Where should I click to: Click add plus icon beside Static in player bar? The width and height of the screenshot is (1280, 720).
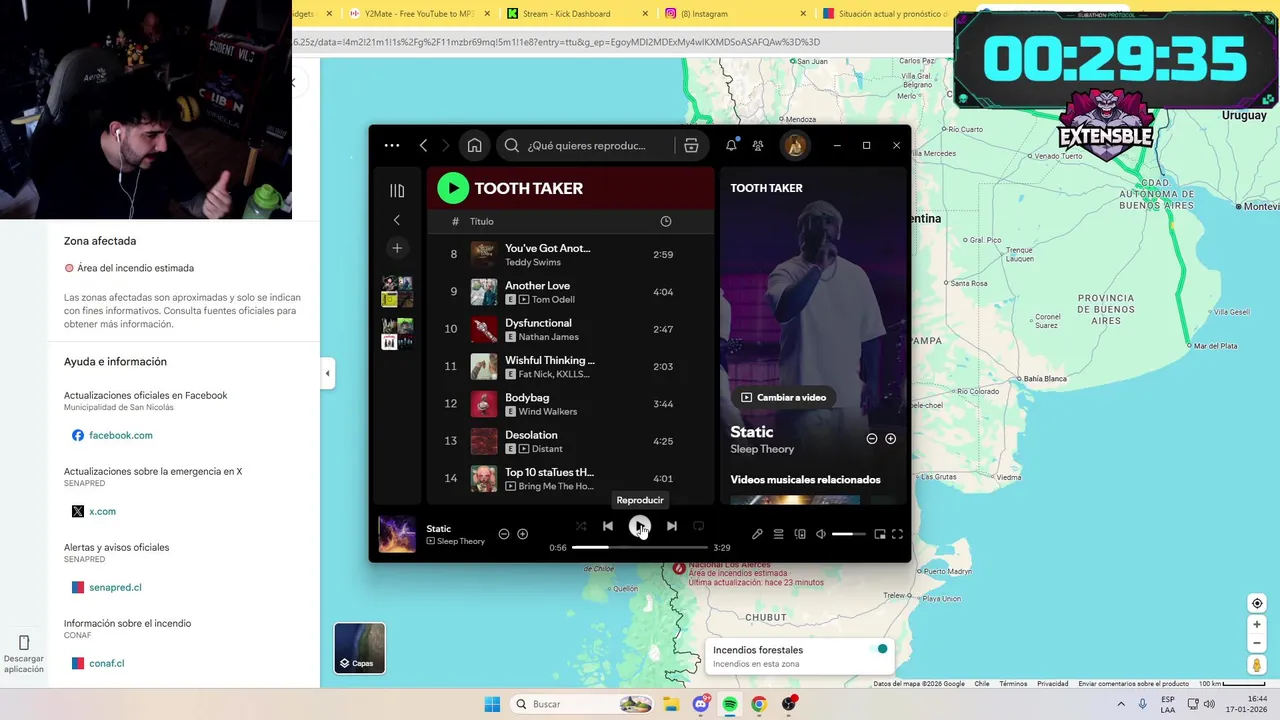click(x=522, y=534)
